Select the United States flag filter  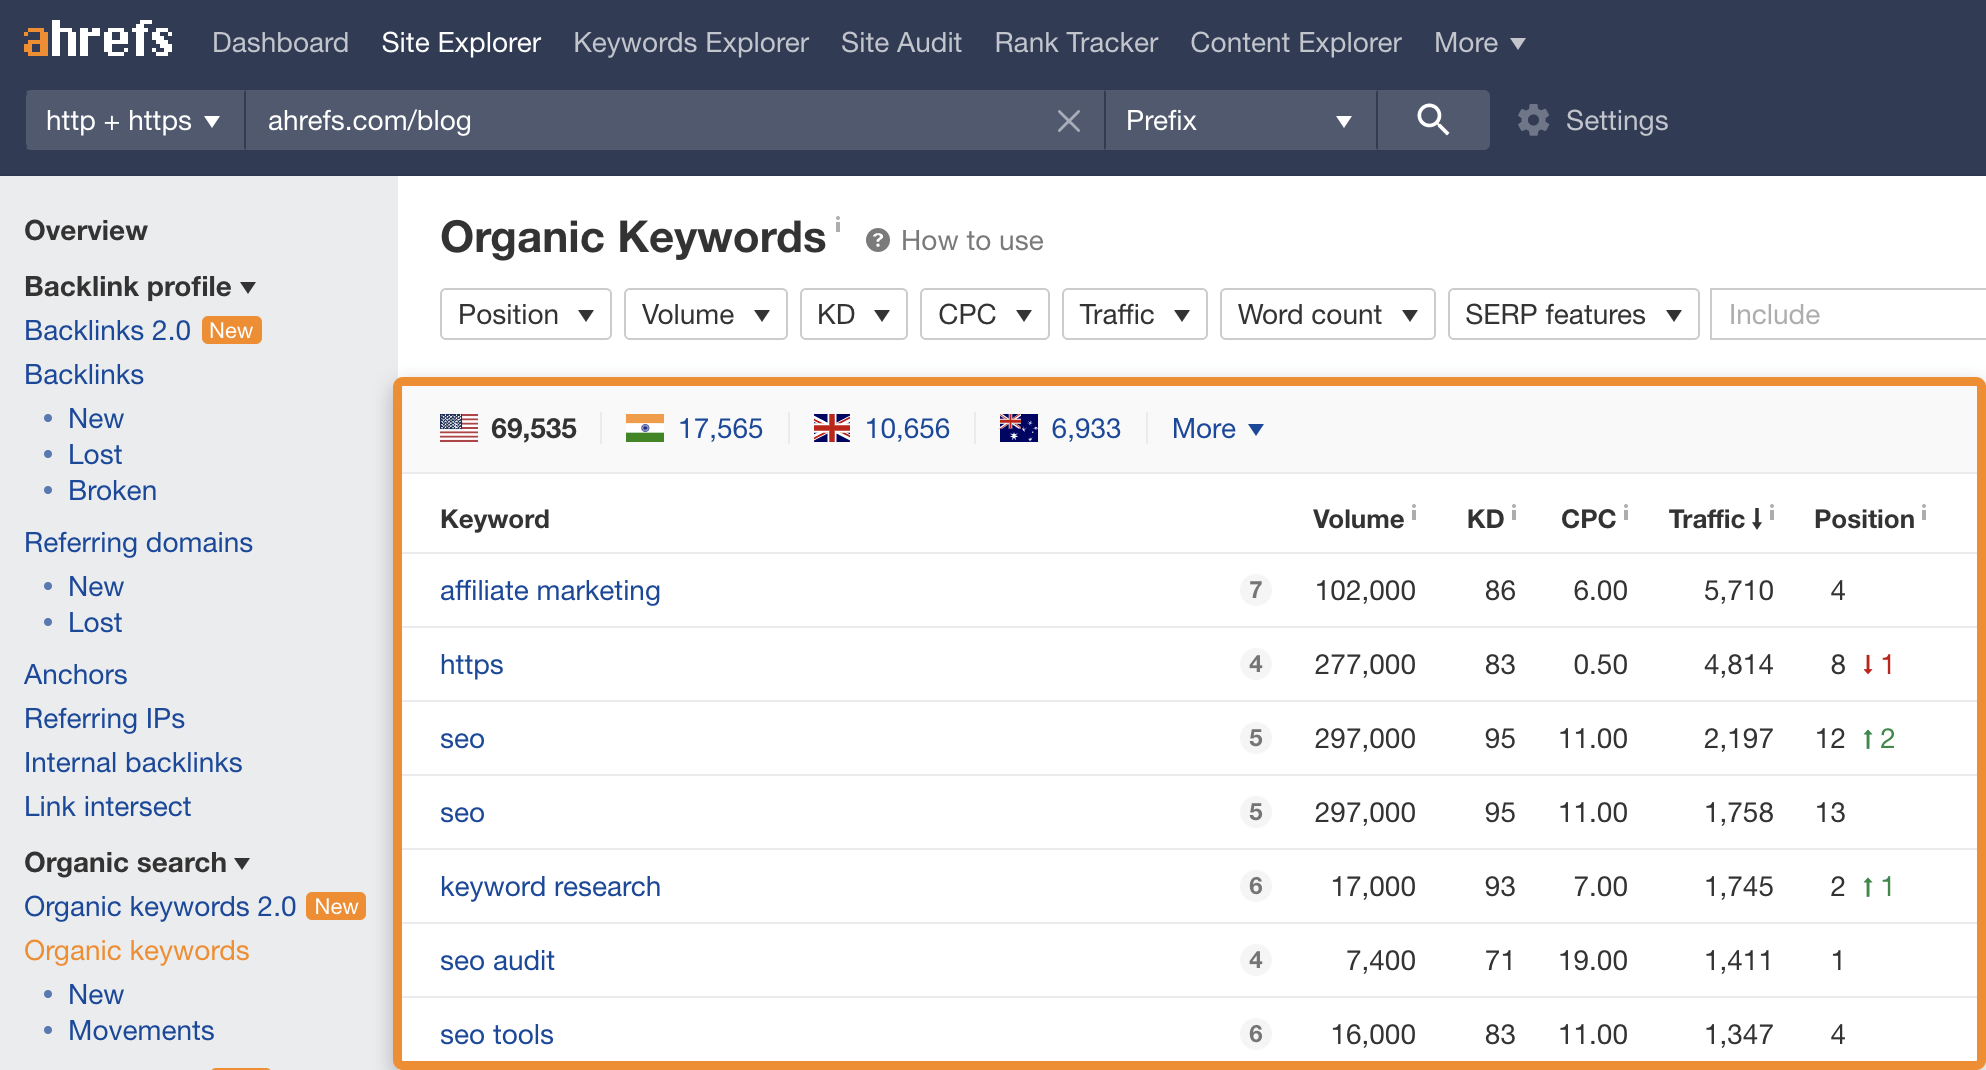click(459, 428)
